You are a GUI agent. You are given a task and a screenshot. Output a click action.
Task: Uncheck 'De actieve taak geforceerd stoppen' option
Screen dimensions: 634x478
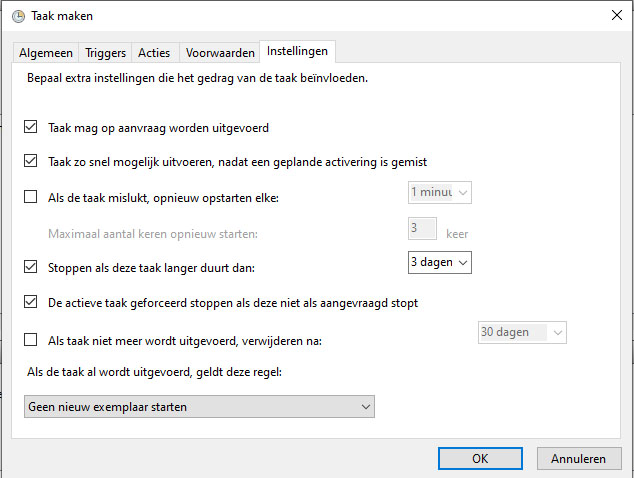pyautogui.click(x=31, y=302)
